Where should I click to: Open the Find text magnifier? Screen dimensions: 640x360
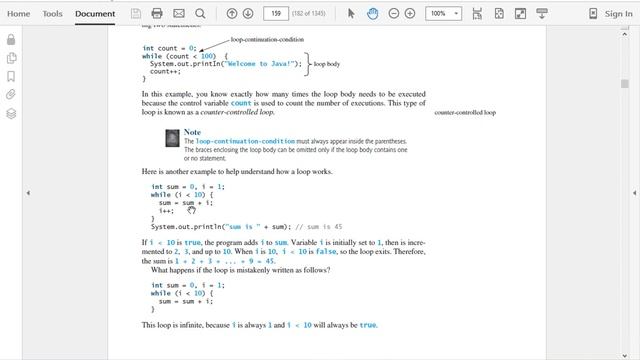[200, 13]
